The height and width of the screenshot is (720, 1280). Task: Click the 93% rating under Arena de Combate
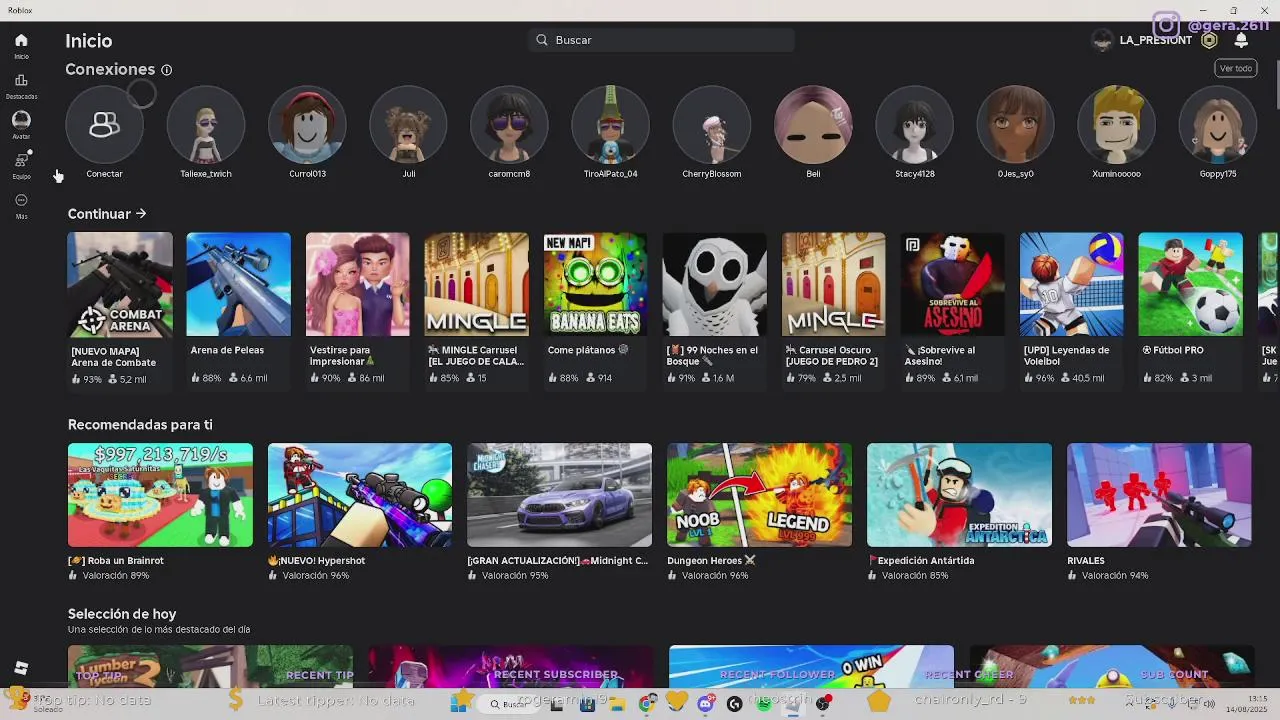tap(87, 380)
